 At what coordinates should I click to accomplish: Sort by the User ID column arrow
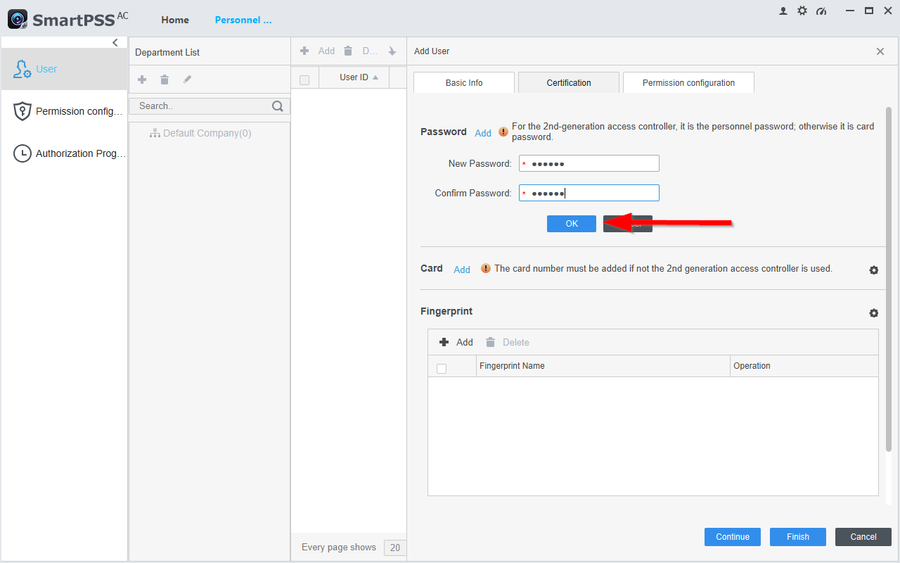[x=376, y=78]
